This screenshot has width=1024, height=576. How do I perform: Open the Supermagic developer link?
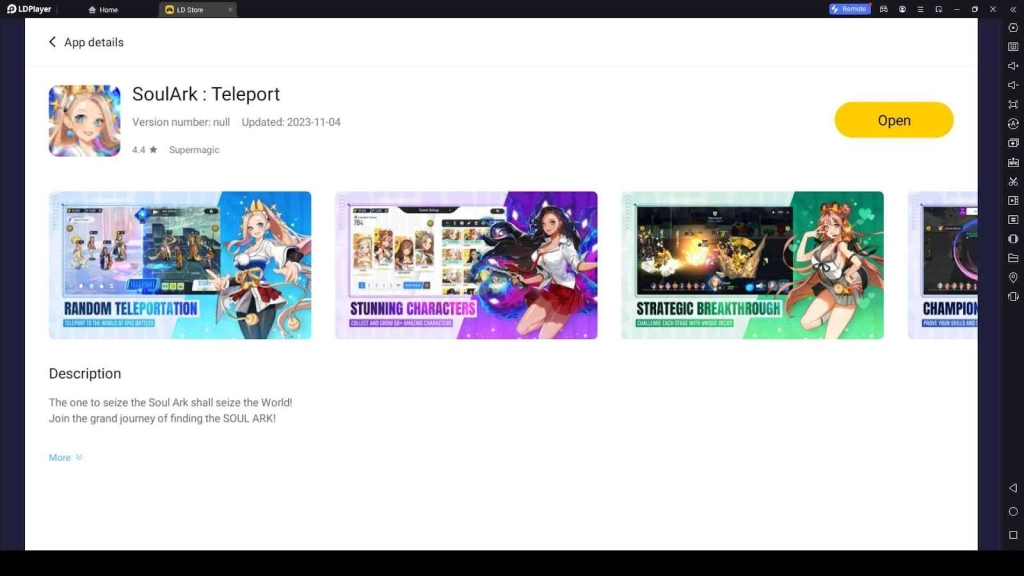(x=194, y=150)
